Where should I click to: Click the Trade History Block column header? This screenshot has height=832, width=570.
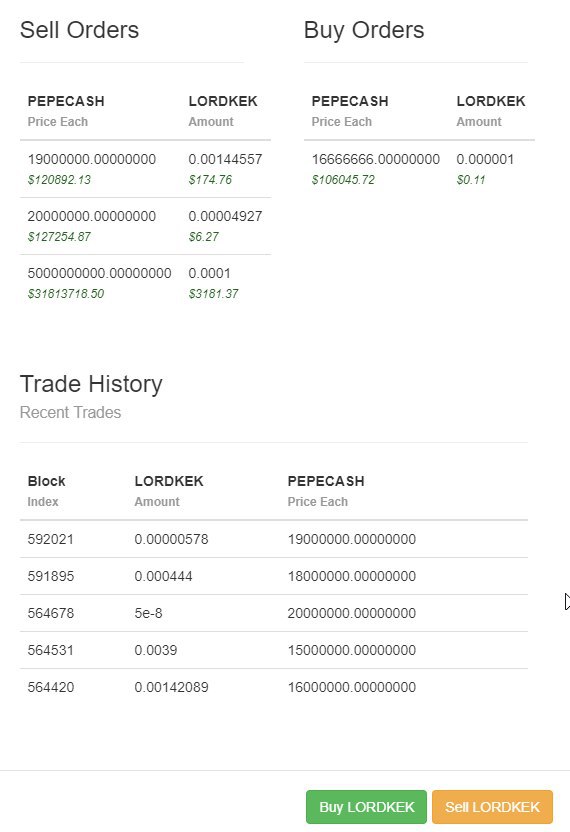(x=46, y=481)
